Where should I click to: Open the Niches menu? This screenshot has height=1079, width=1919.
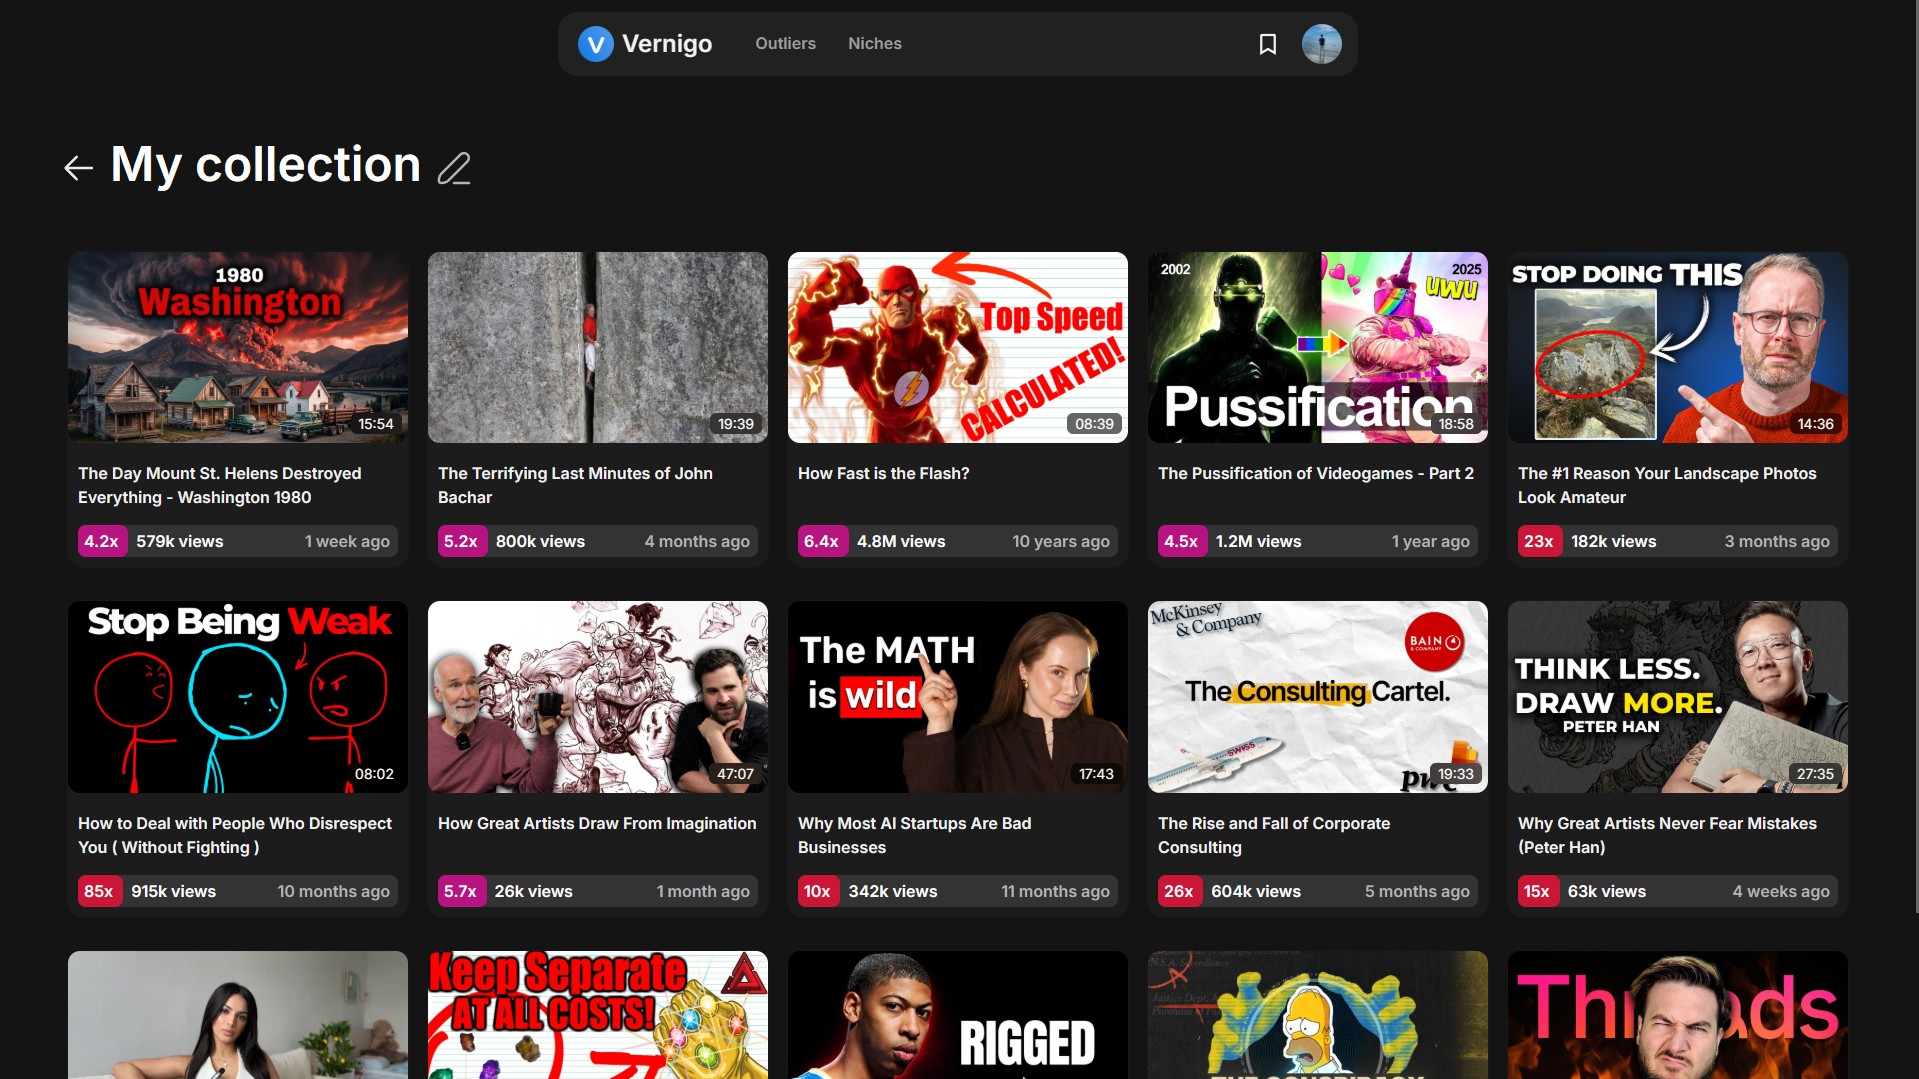coord(875,43)
